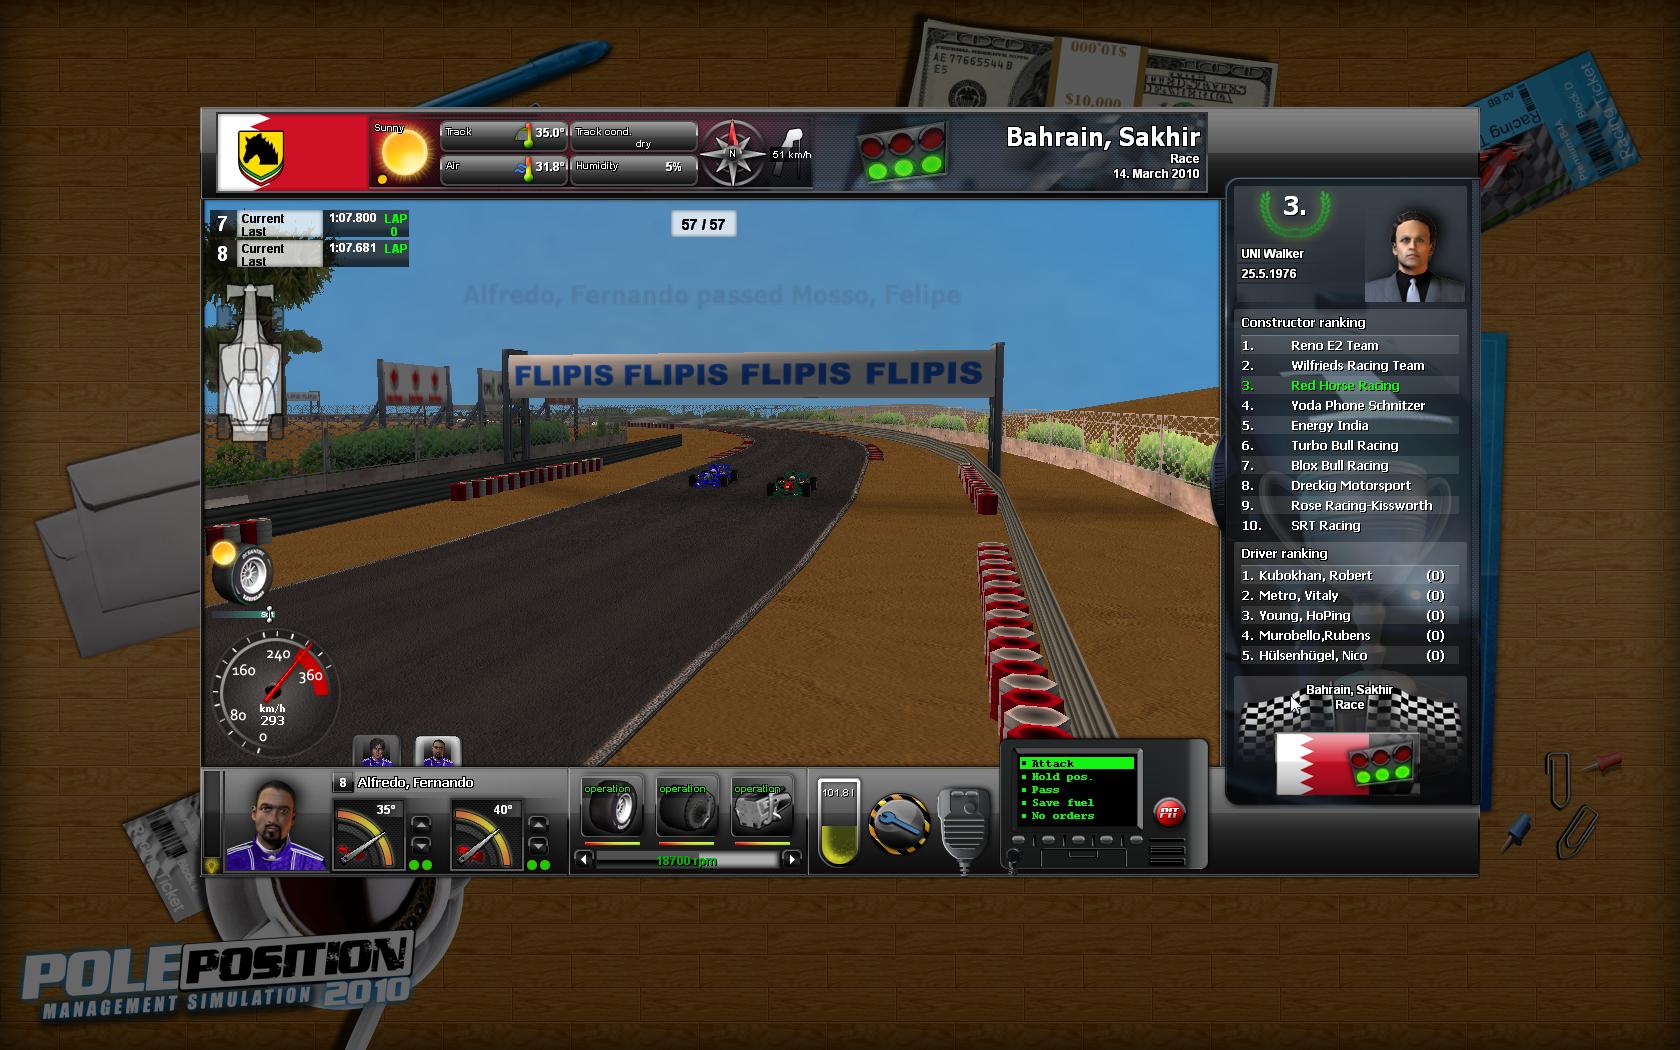
Task: Raise engine rpm with right arrow
Action: [792, 859]
